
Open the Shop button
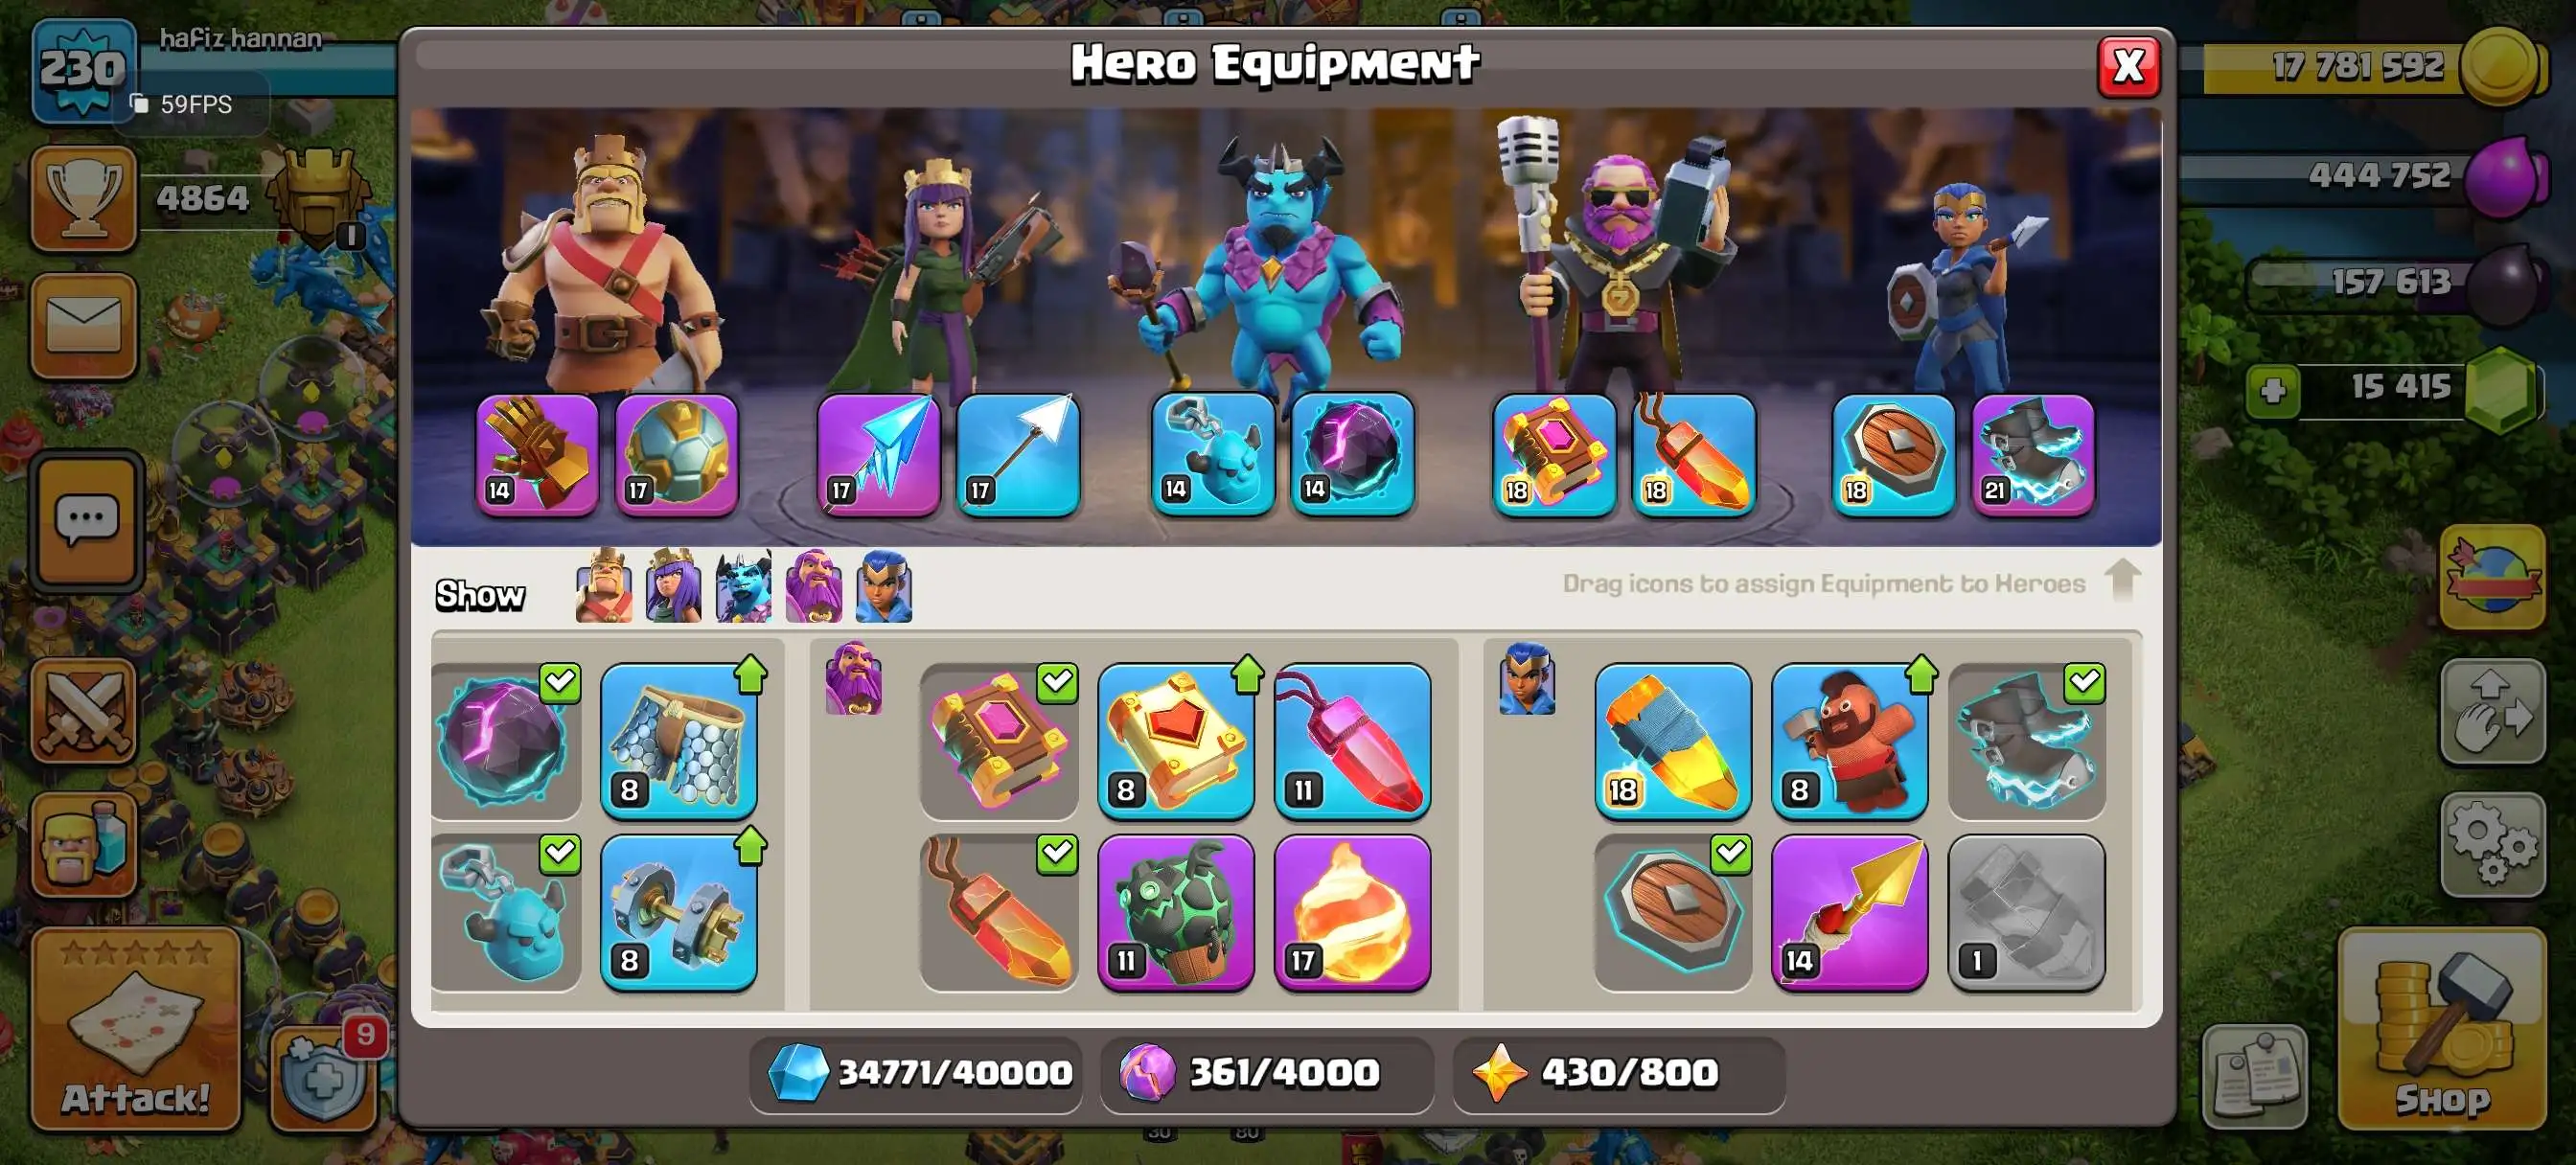(x=2441, y=1028)
